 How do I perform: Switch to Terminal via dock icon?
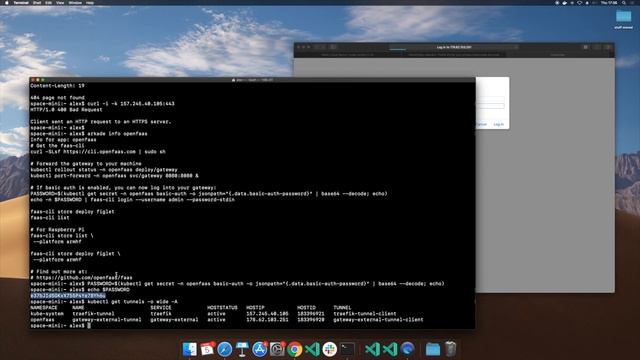coord(348,349)
